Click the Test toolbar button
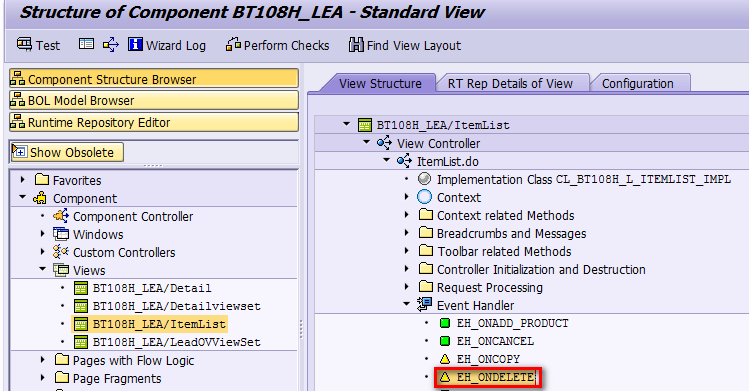Image resolution: width=749 pixels, height=391 pixels. (x=38, y=45)
